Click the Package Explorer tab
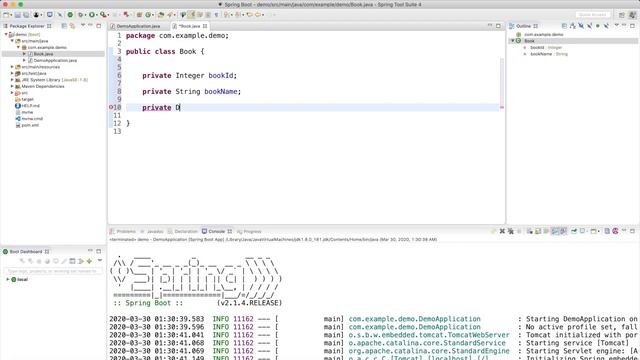Image resolution: width=640 pixels, height=360 pixels. [x=27, y=26]
